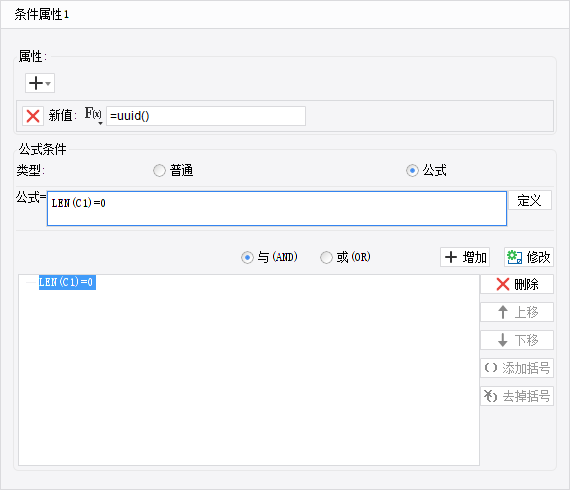
Task: Click the 添加括号 add brackets button
Action: coord(517,368)
